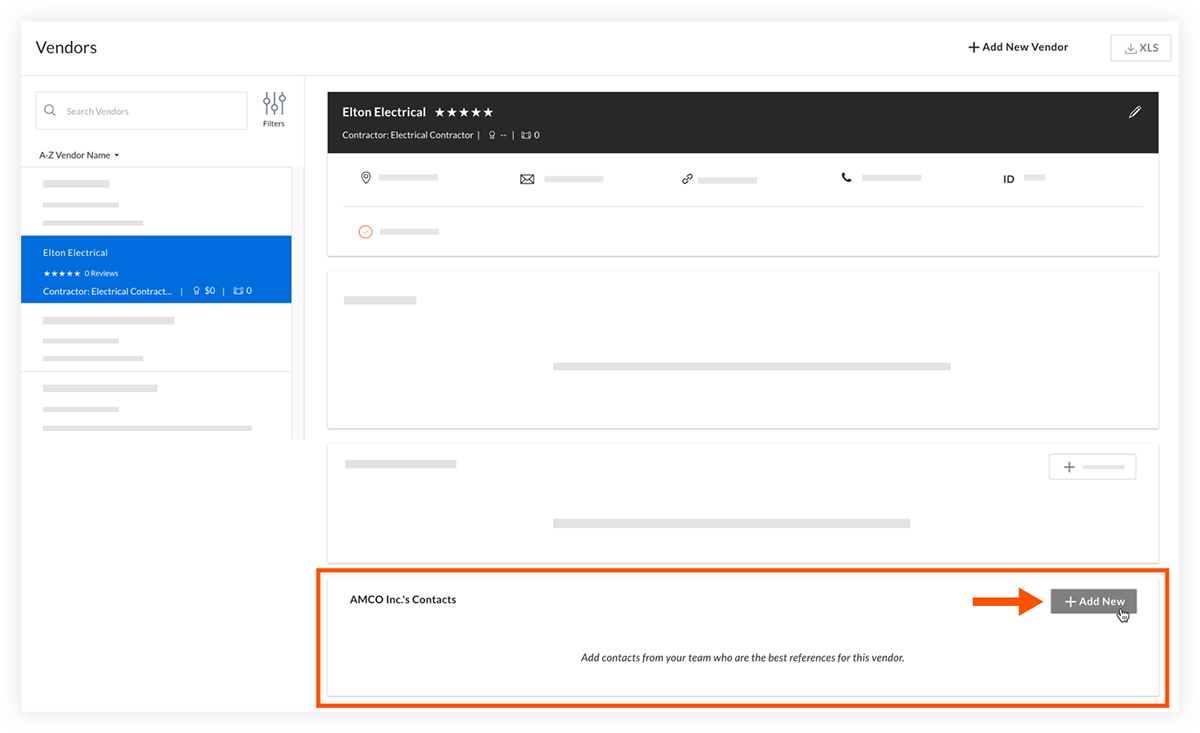Screen dimensions: 1200x733
Task: Click the website link icon in vendor details
Action: pyautogui.click(x=687, y=177)
